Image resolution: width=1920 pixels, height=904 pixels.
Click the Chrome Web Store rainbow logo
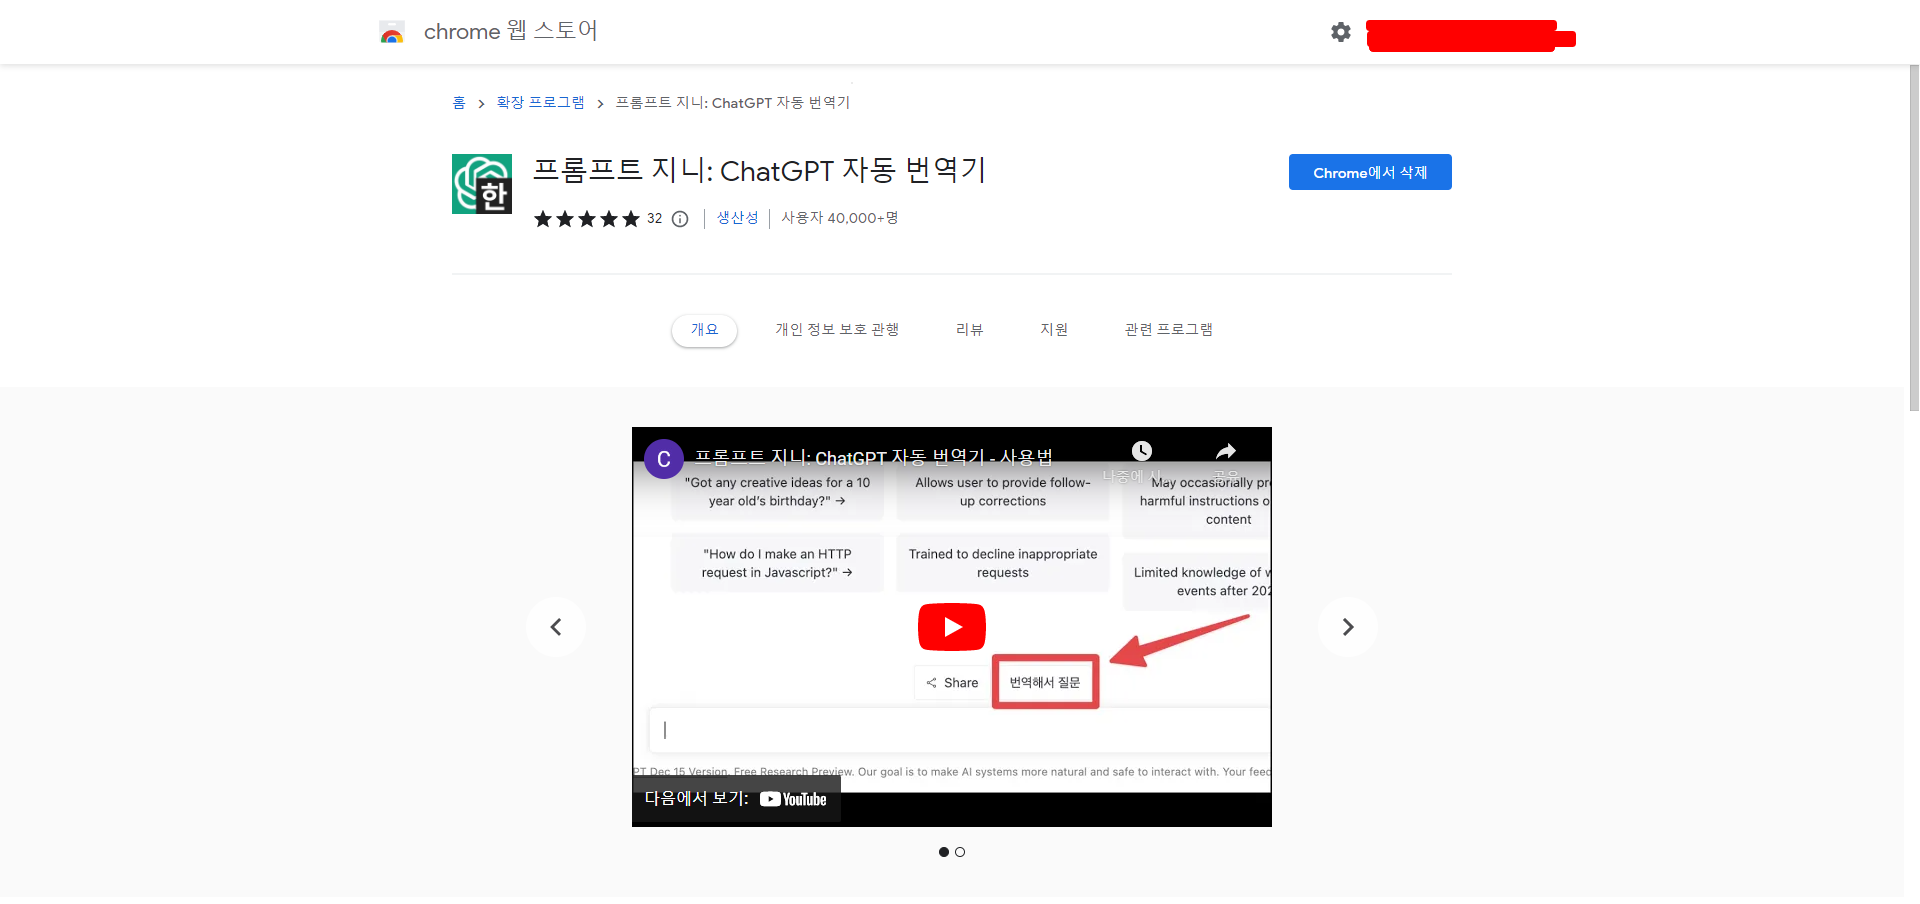click(392, 33)
